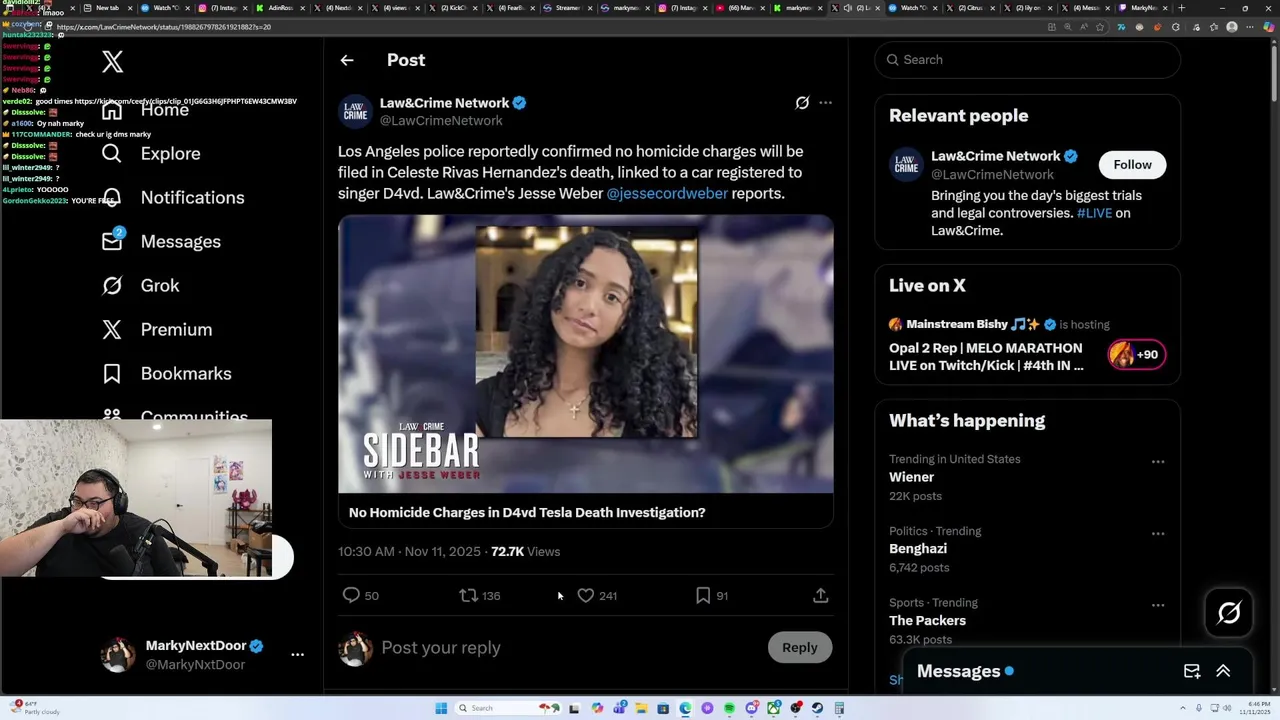This screenshot has width=1280, height=720.
Task: Click the reply box profile avatar
Action: click(355, 648)
